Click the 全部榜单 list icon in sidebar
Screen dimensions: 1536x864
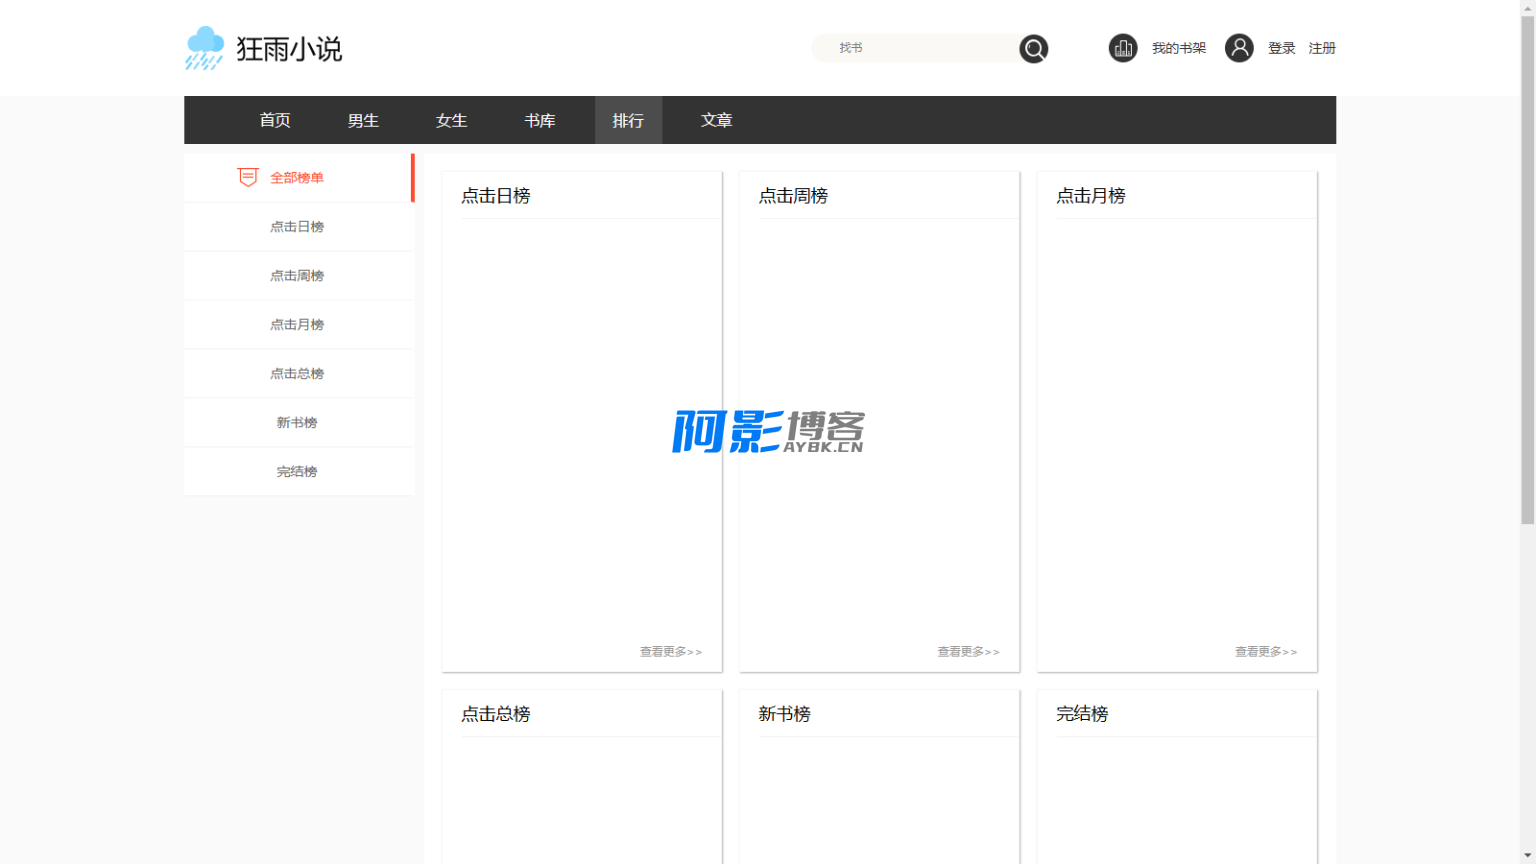tap(247, 177)
